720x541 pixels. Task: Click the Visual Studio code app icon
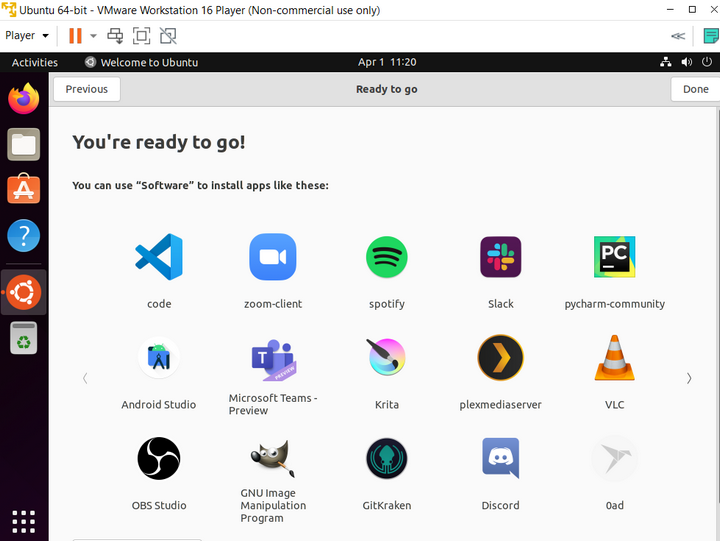159,257
